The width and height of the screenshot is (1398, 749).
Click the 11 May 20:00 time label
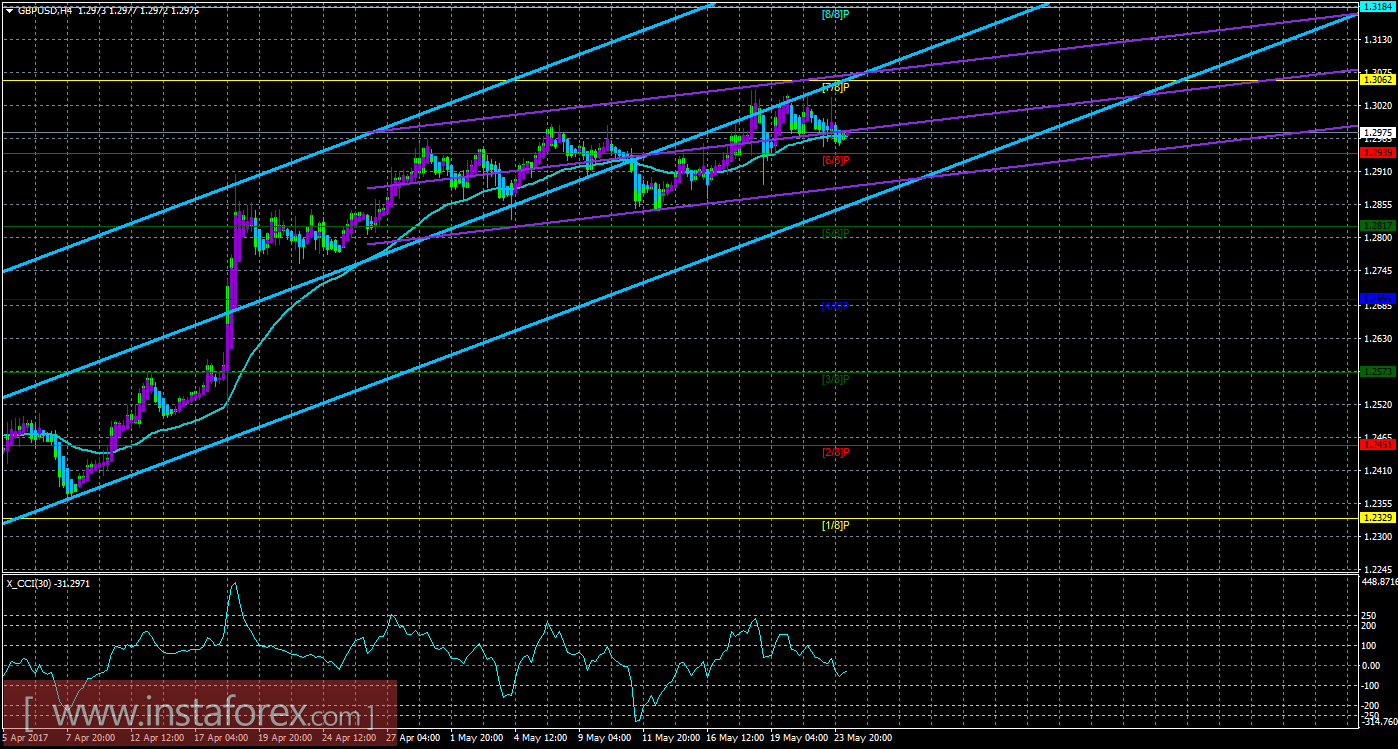coord(671,738)
